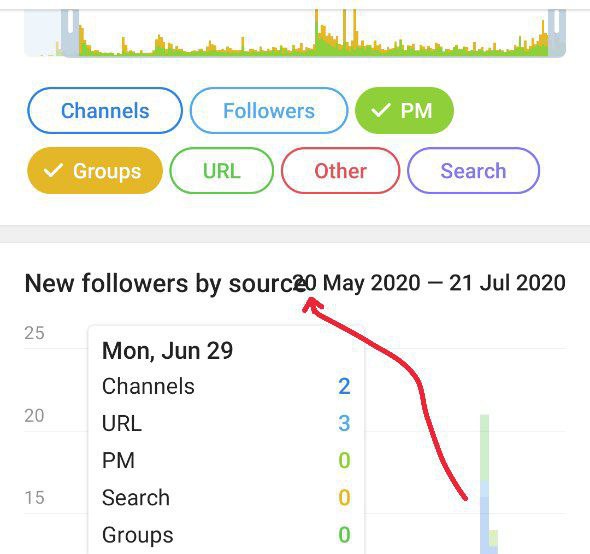This screenshot has width=590, height=554.
Task: Click the Mon, Jun 29 tooltip header
Action: (x=167, y=351)
